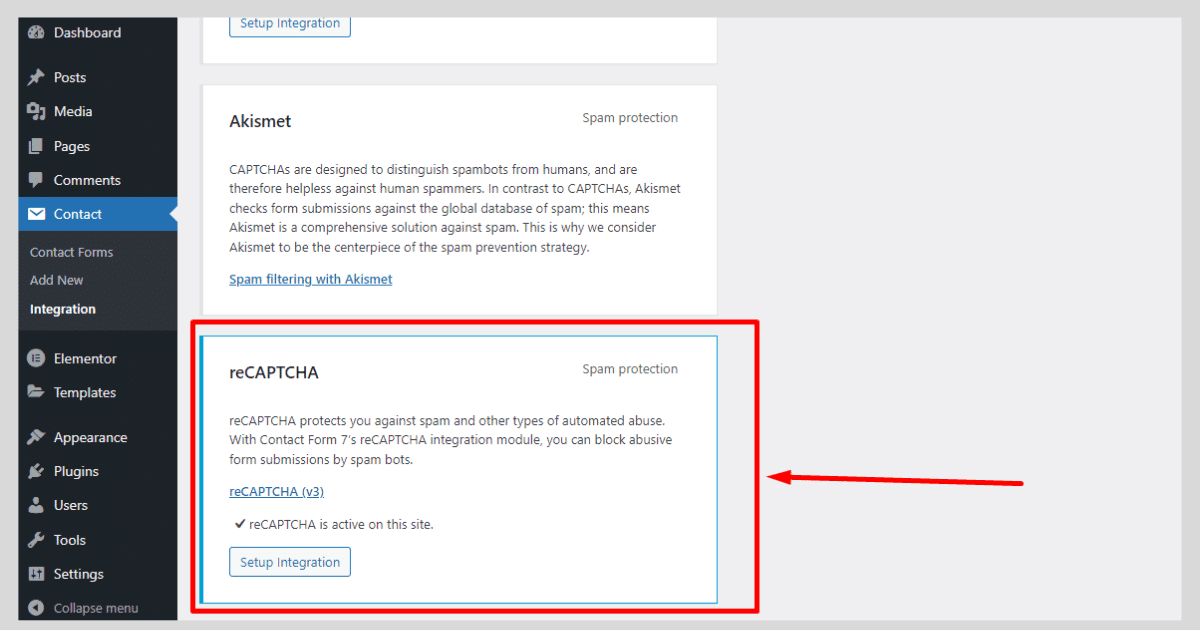Open Contact Forms submenu link
The height and width of the screenshot is (630, 1200).
coord(71,252)
